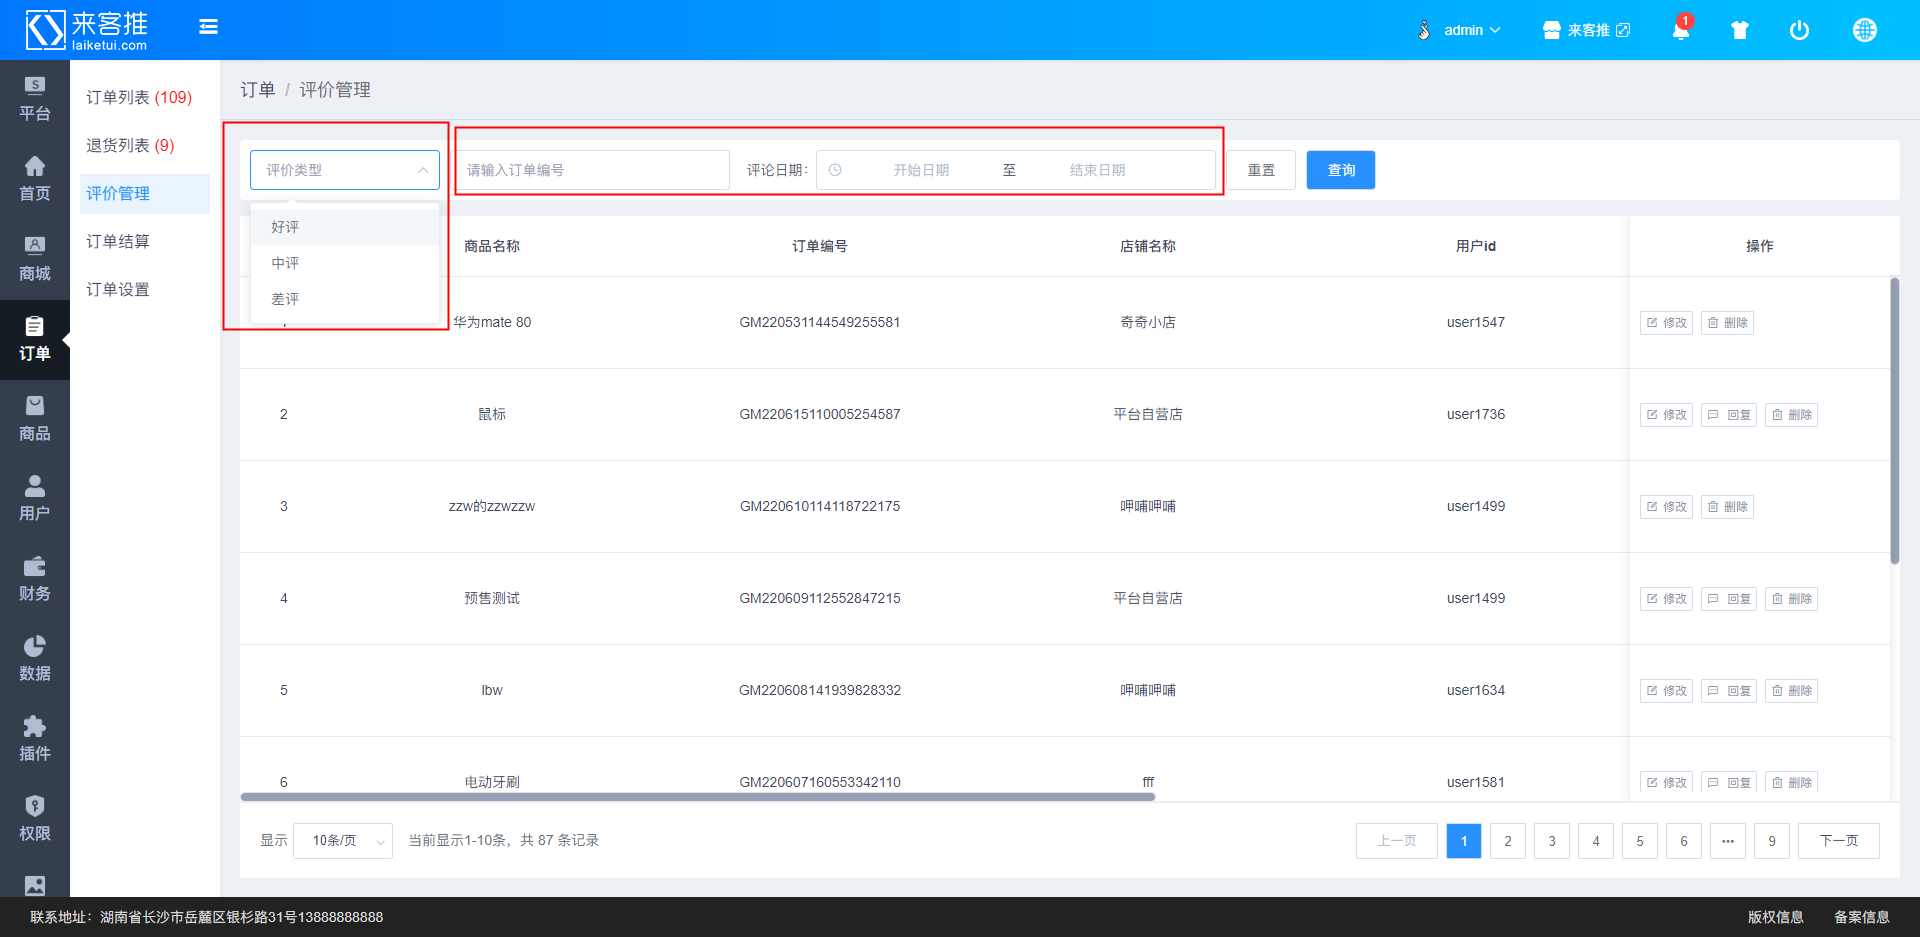1920x937 pixels.
Task: Click 回复 for 鼠标 row
Action: click(x=1729, y=415)
